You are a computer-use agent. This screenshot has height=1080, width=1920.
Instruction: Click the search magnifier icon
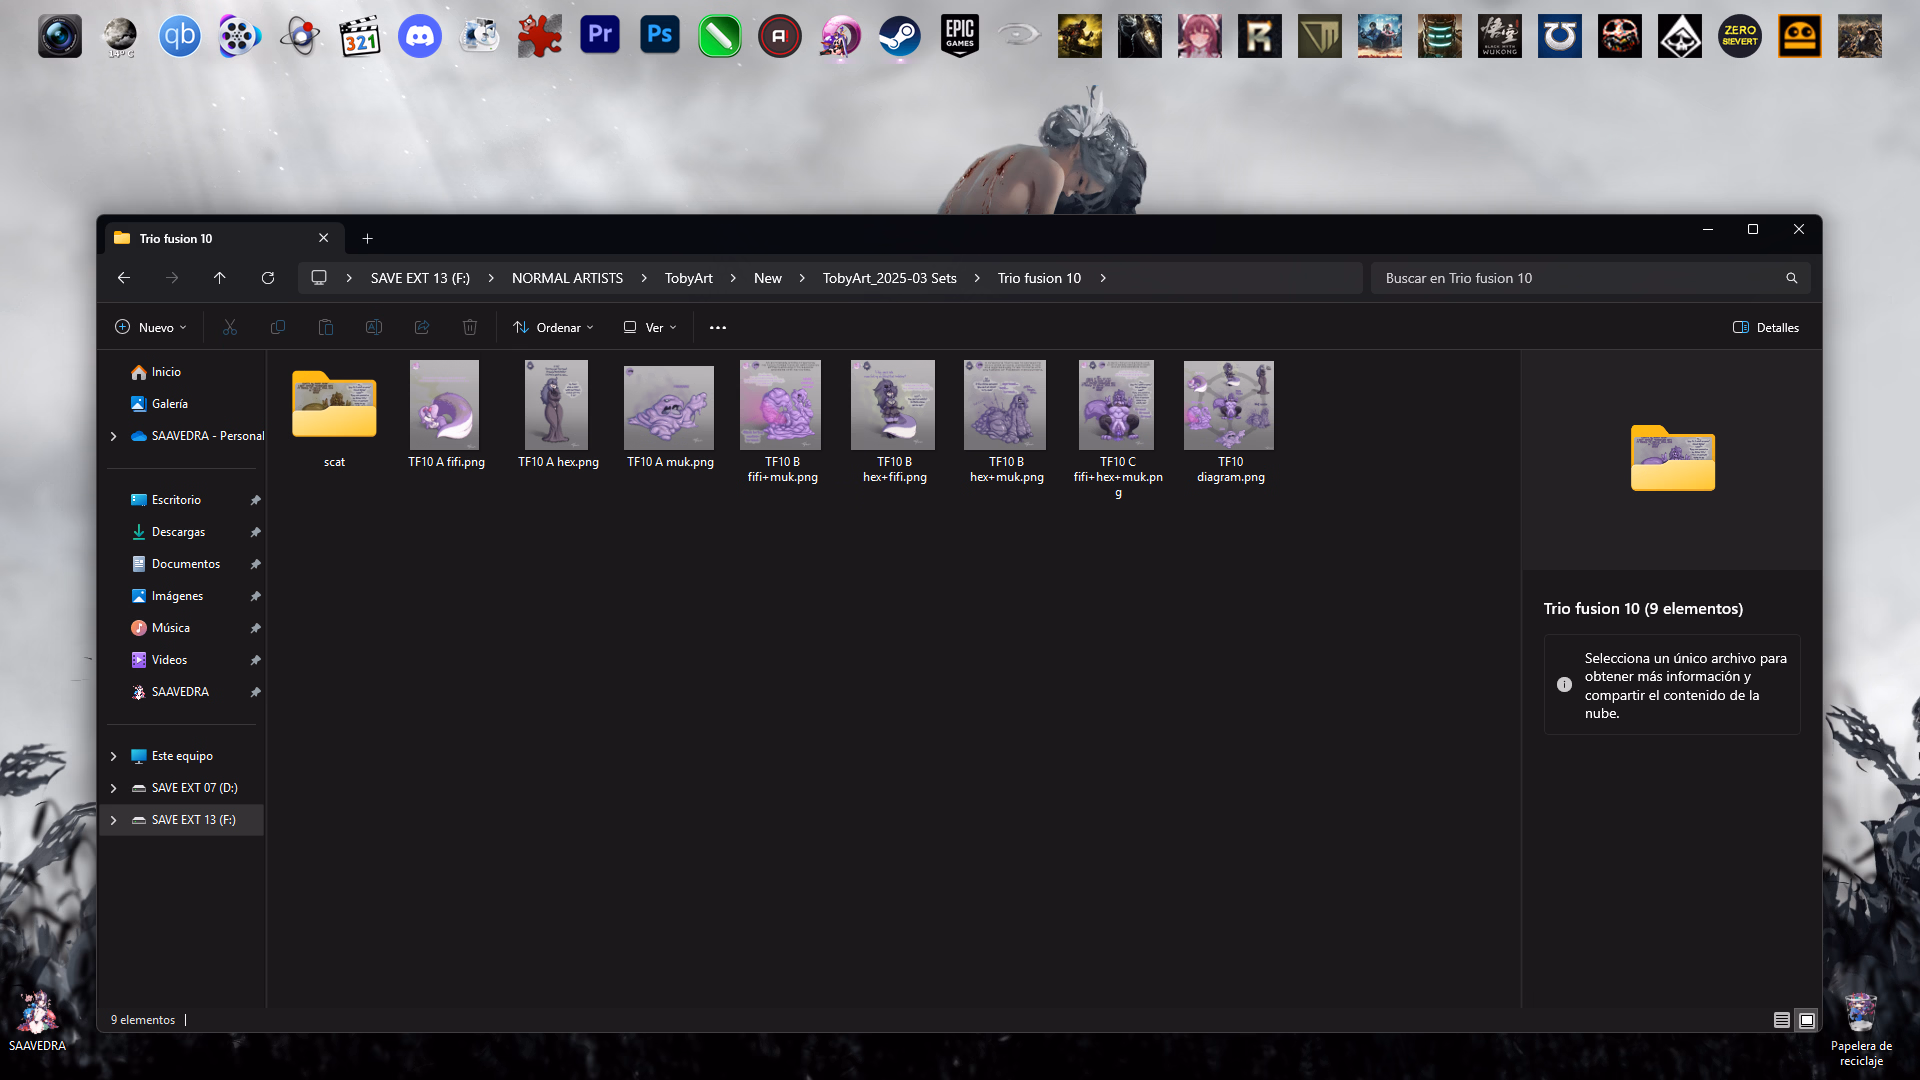click(x=1792, y=278)
